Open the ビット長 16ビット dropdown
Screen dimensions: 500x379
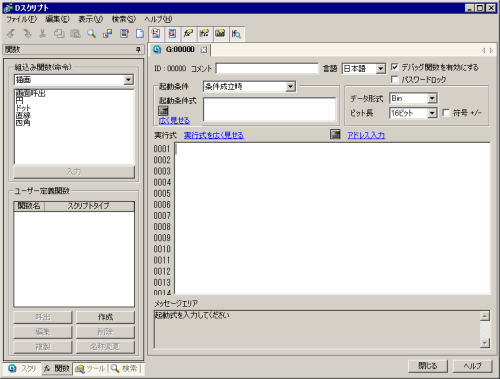pos(432,113)
